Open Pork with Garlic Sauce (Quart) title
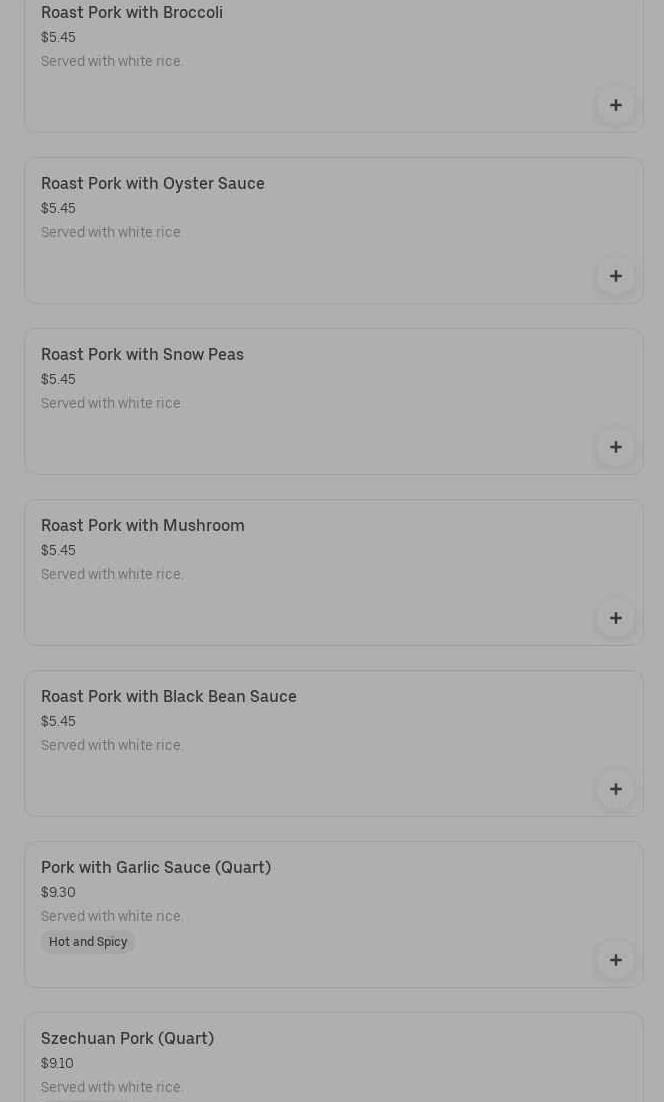Viewport: 664px width, 1102px height. [x=156, y=868]
